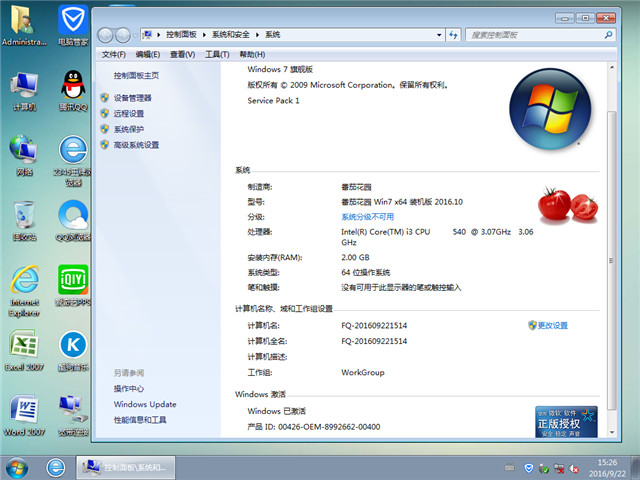Open 远程设置 in the sidebar
640x480 pixels.
tap(129, 113)
